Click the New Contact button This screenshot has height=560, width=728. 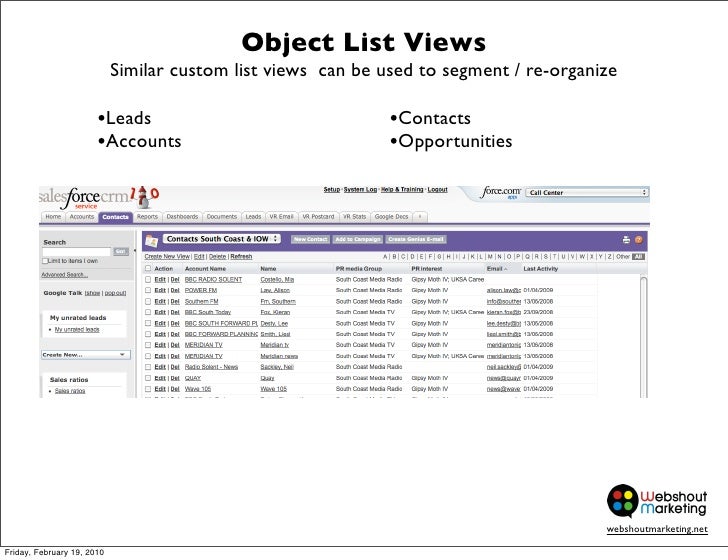pyautogui.click(x=311, y=240)
